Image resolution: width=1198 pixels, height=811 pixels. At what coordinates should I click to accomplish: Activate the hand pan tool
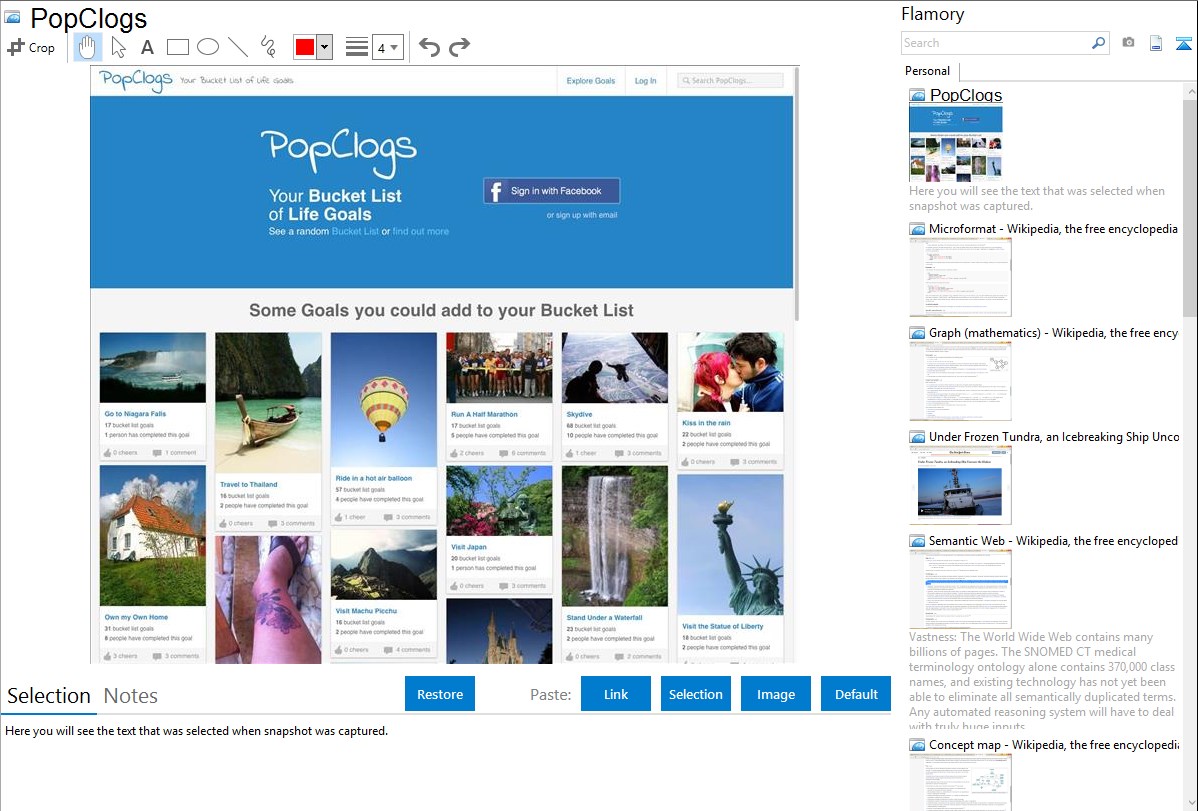pos(87,47)
